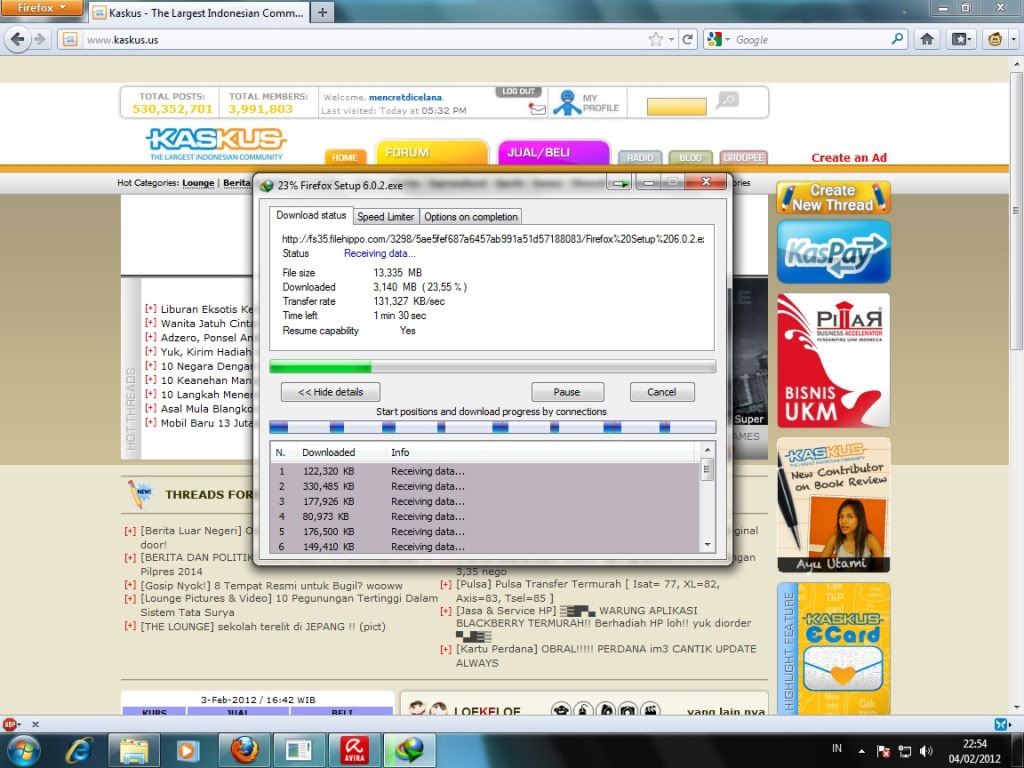The height and width of the screenshot is (768, 1024).
Task: Click the Greasemonkey monkey icon
Action: [x=995, y=39]
